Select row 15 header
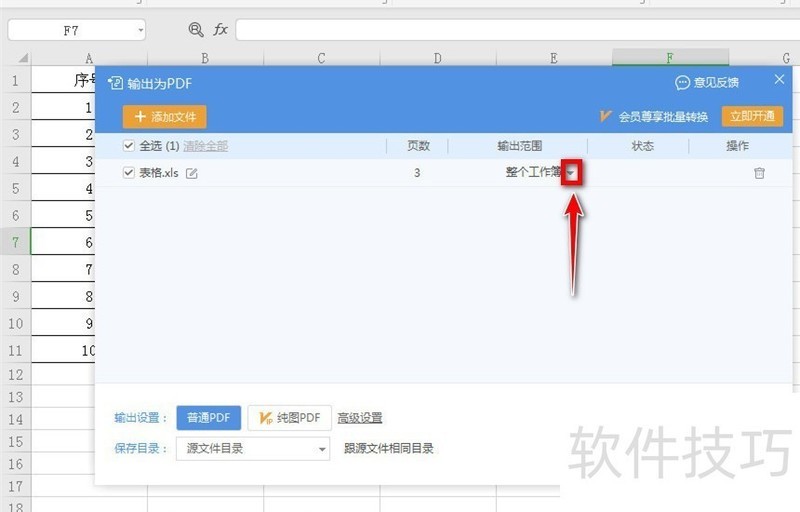 point(15,441)
